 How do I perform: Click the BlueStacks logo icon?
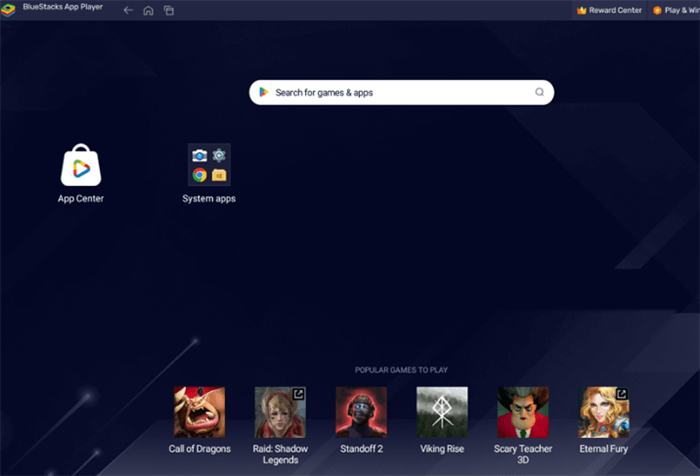tap(8, 10)
